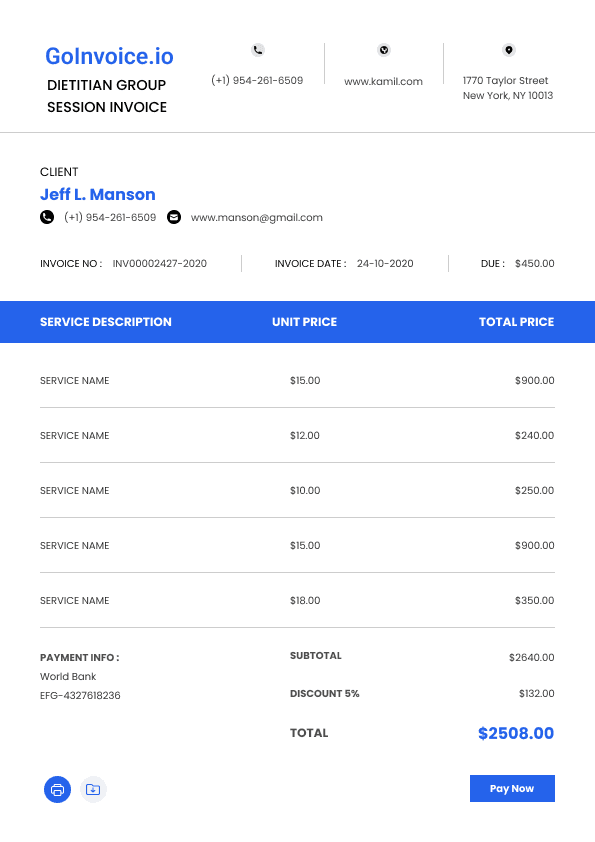
Task: Click the client name Jeff L. Manson
Action: 98,194
